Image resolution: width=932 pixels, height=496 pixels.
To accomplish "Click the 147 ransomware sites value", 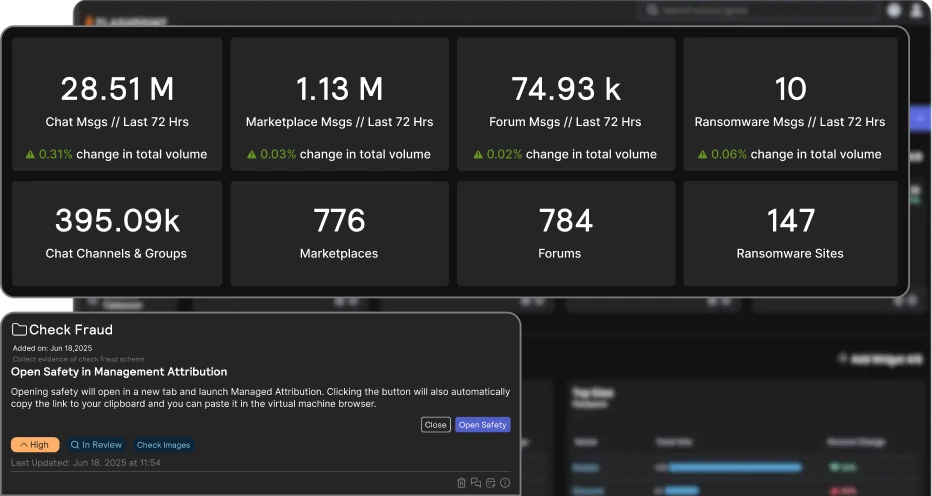I will [791, 221].
